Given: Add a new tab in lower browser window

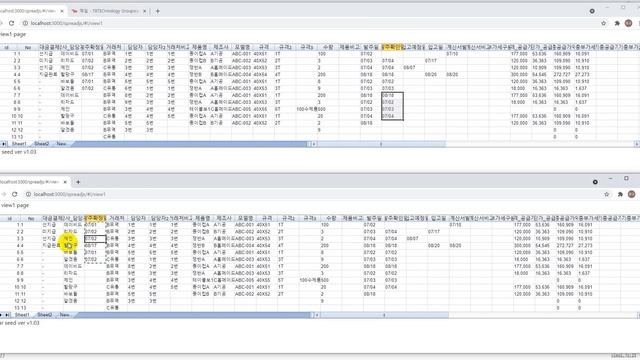Looking at the screenshot, I should (x=78, y=182).
